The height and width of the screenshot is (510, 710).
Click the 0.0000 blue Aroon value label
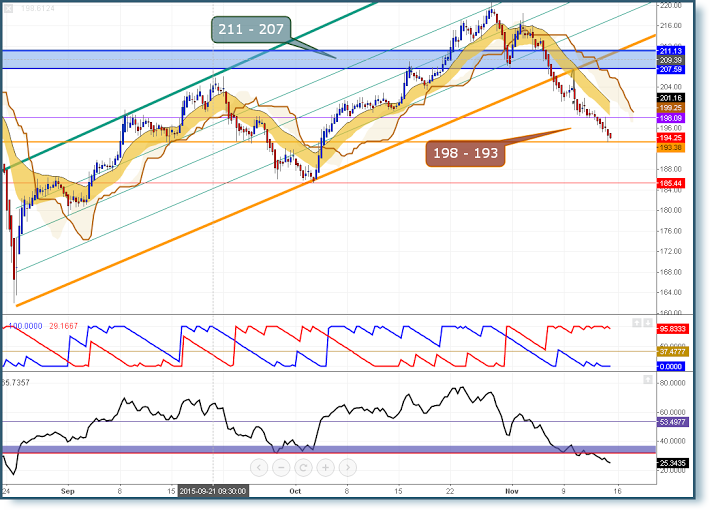(x=671, y=366)
